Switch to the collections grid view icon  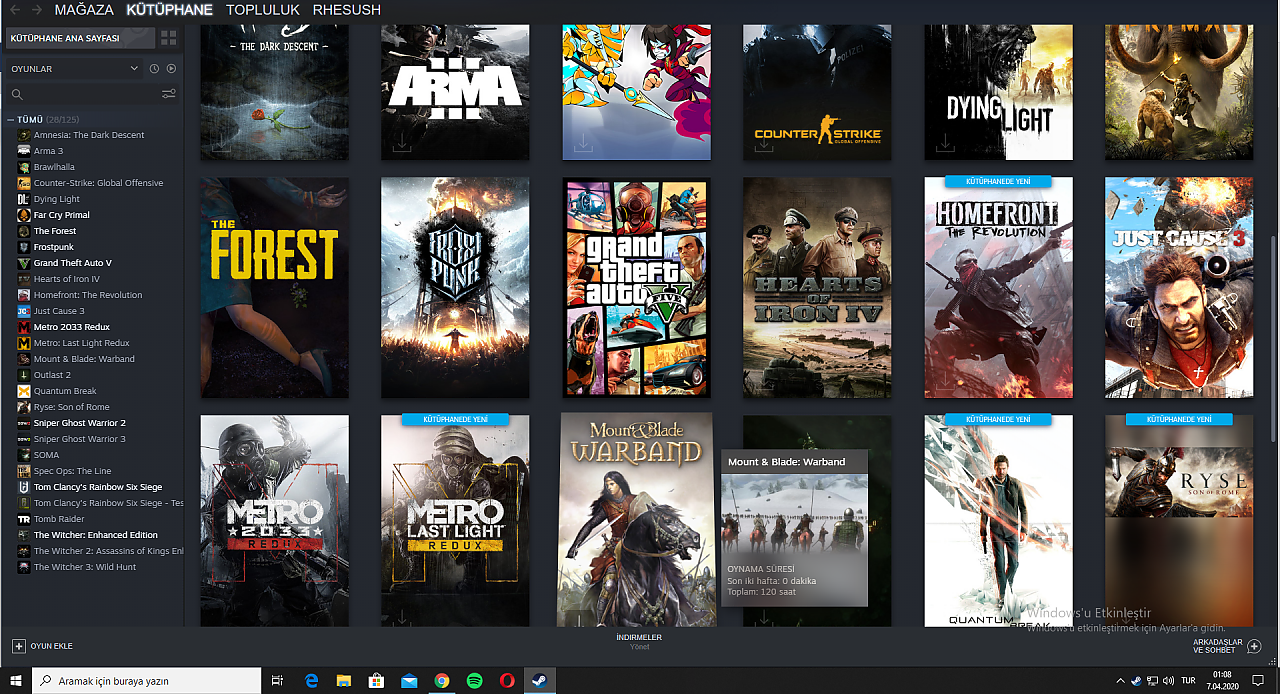coord(169,38)
